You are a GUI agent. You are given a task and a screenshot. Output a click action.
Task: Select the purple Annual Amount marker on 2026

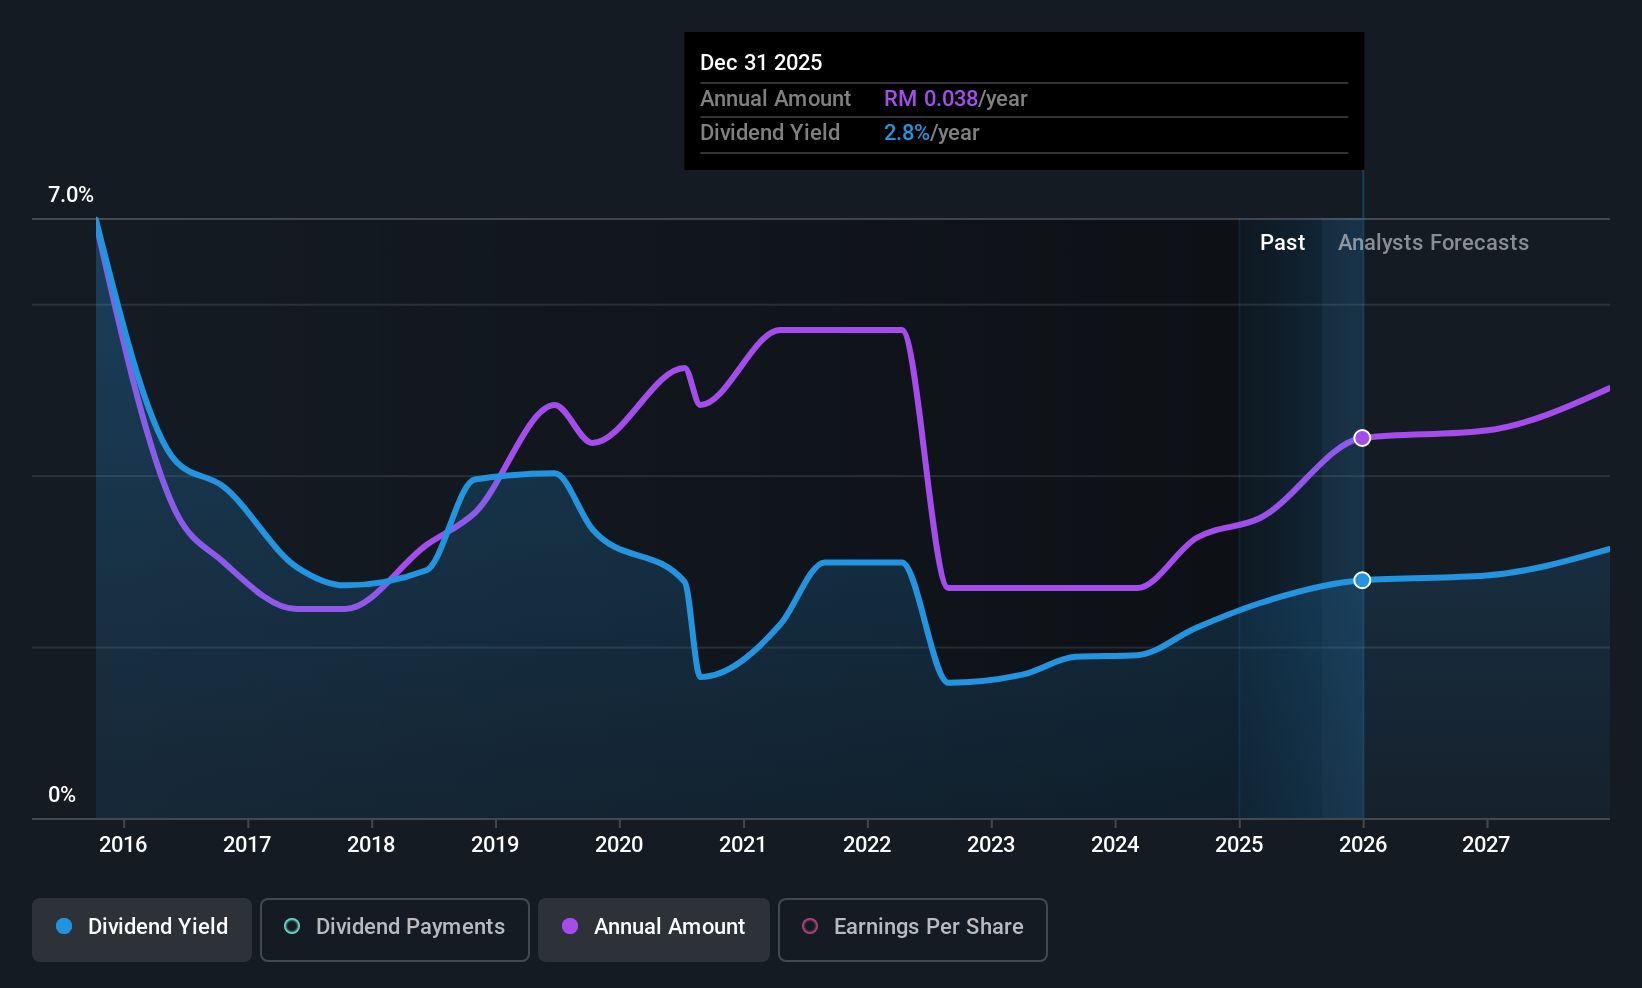click(x=1362, y=437)
